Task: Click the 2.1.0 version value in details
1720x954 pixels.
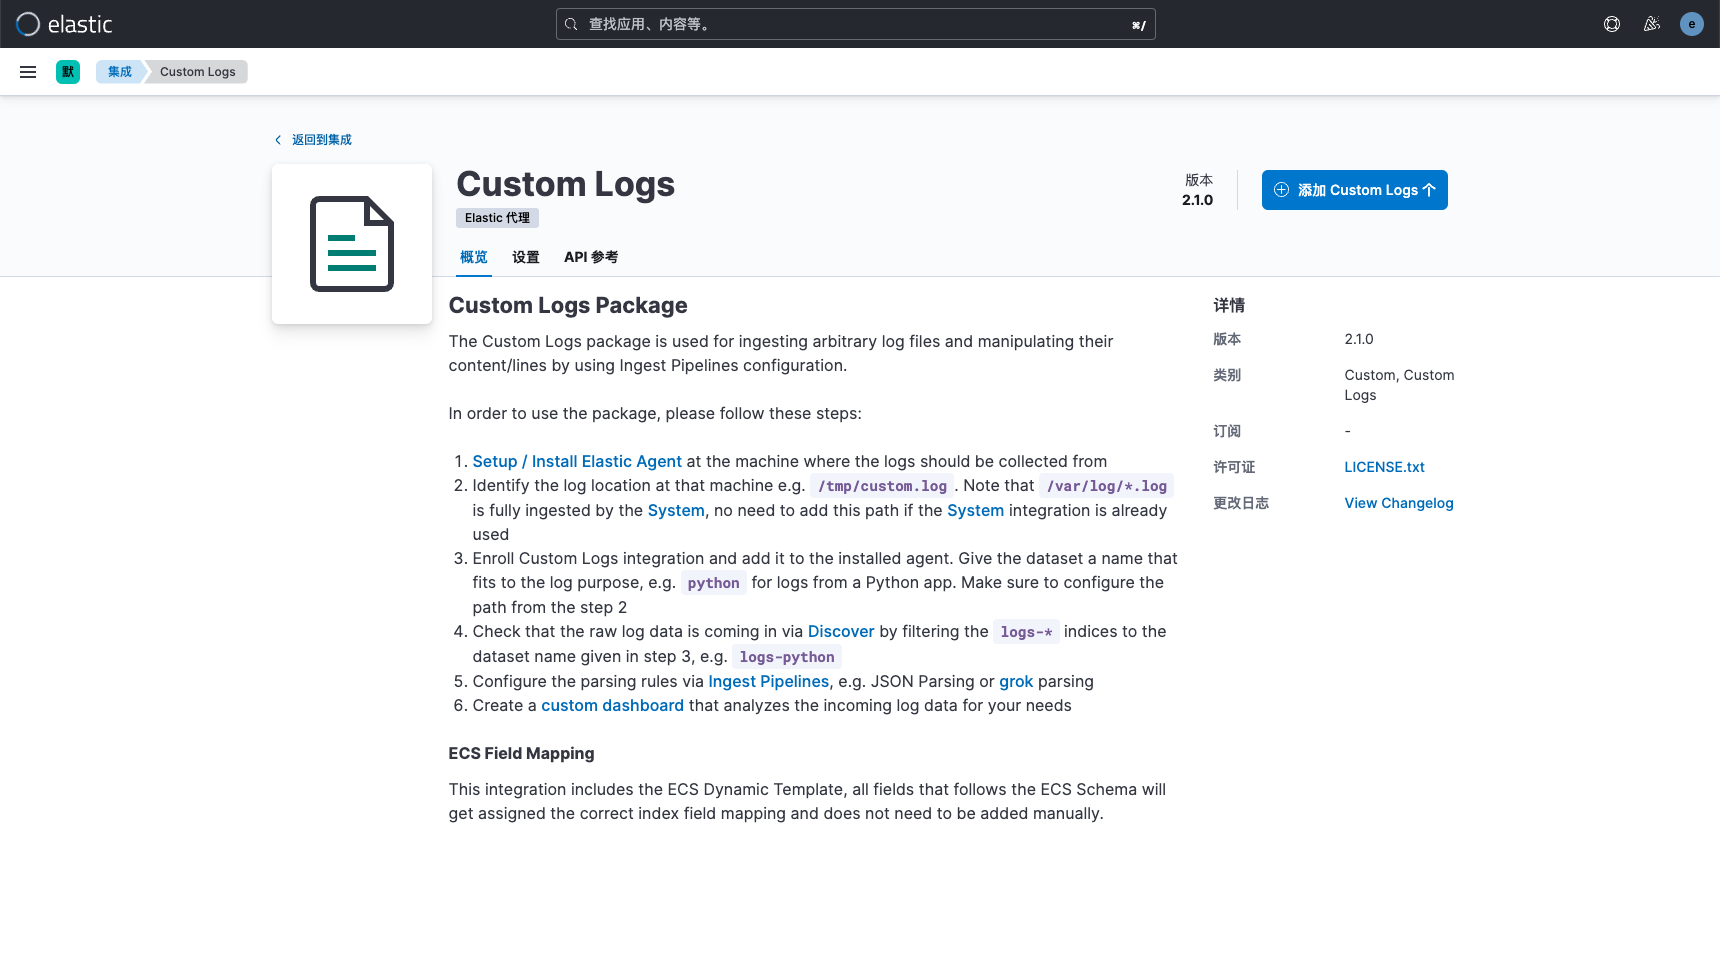Action: [x=1359, y=339]
